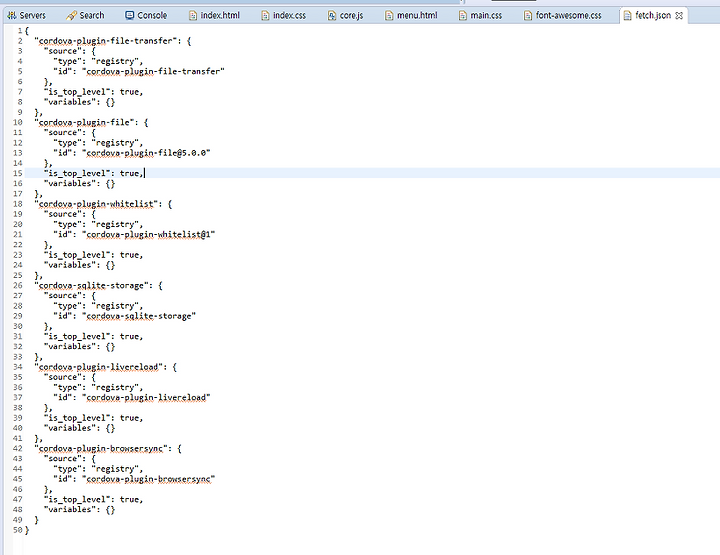
Task: Click the font-awesome.css file icon
Action: [529, 16]
